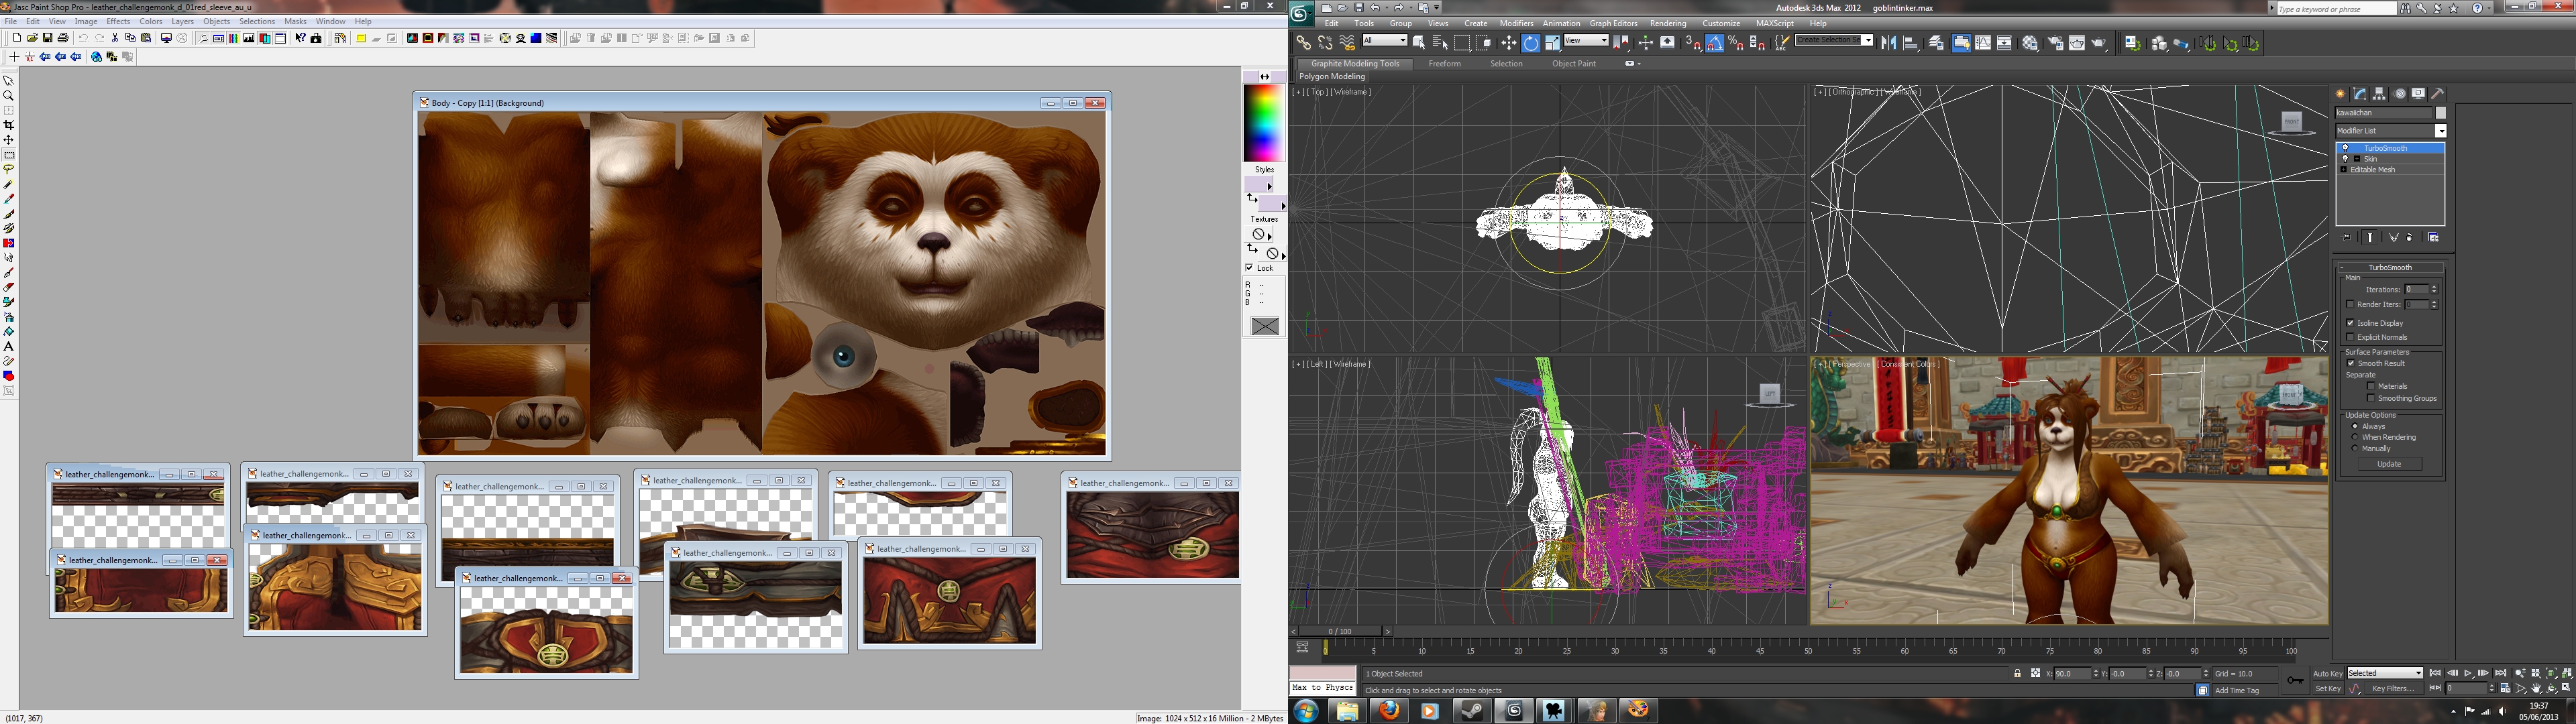Image resolution: width=2576 pixels, height=724 pixels.
Task: Expand the Skin modifier in stack
Action: click(2357, 159)
